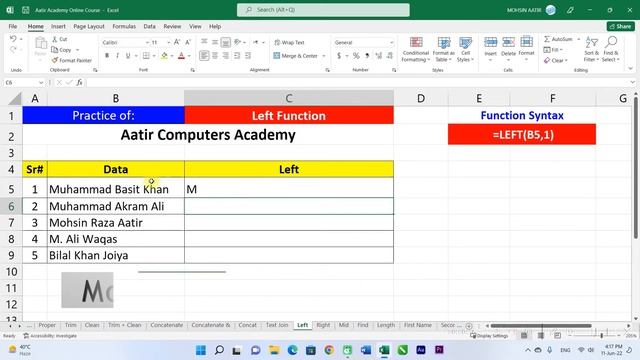Click the Cut icon in Clipboard
This screenshot has width=640, height=360.
coord(60,39)
